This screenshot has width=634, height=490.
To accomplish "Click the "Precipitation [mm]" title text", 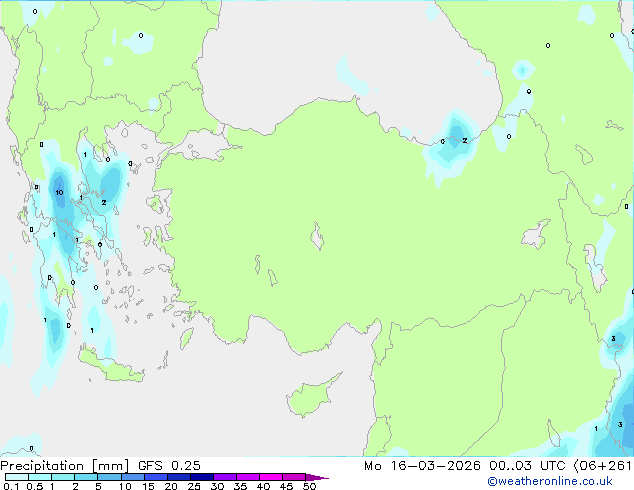I will coord(65,466).
